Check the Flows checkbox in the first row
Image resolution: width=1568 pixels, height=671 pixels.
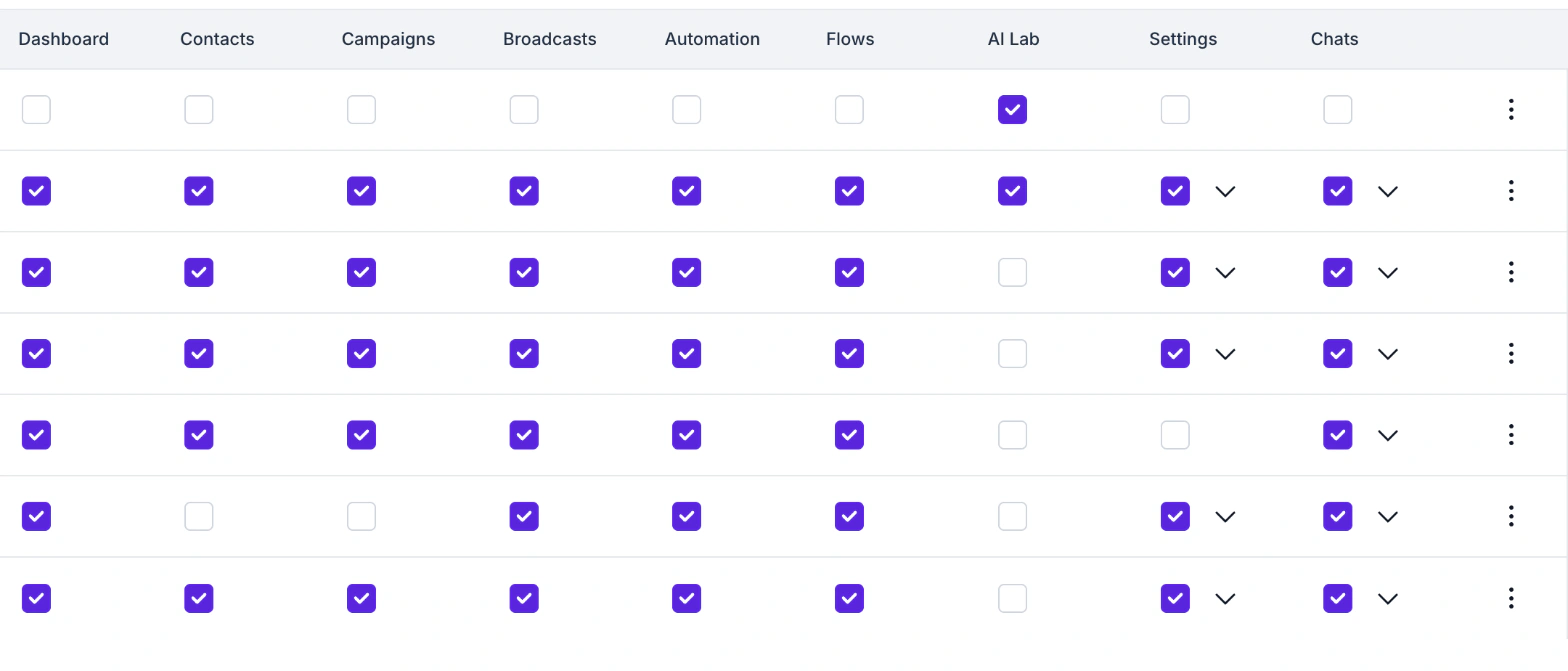[849, 110]
